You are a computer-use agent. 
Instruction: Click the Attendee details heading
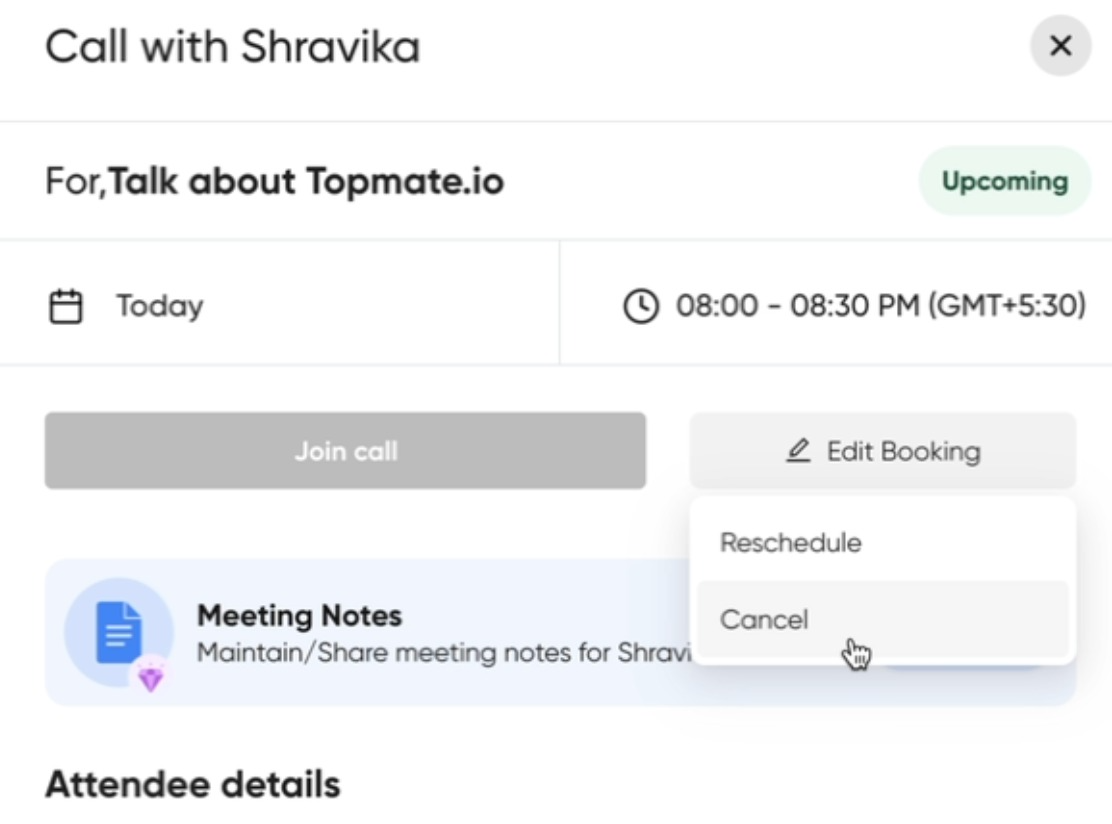pos(193,784)
